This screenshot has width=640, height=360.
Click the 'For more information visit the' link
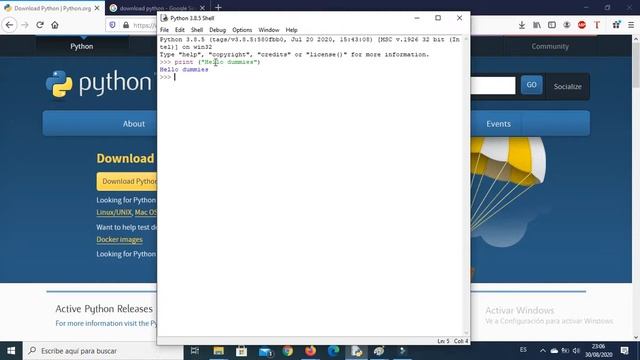(106, 323)
